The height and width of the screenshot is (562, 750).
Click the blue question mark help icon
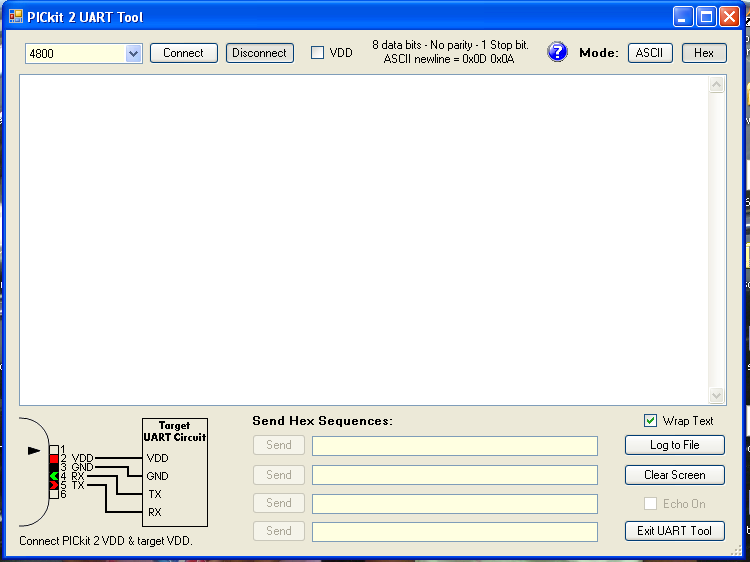(x=557, y=52)
